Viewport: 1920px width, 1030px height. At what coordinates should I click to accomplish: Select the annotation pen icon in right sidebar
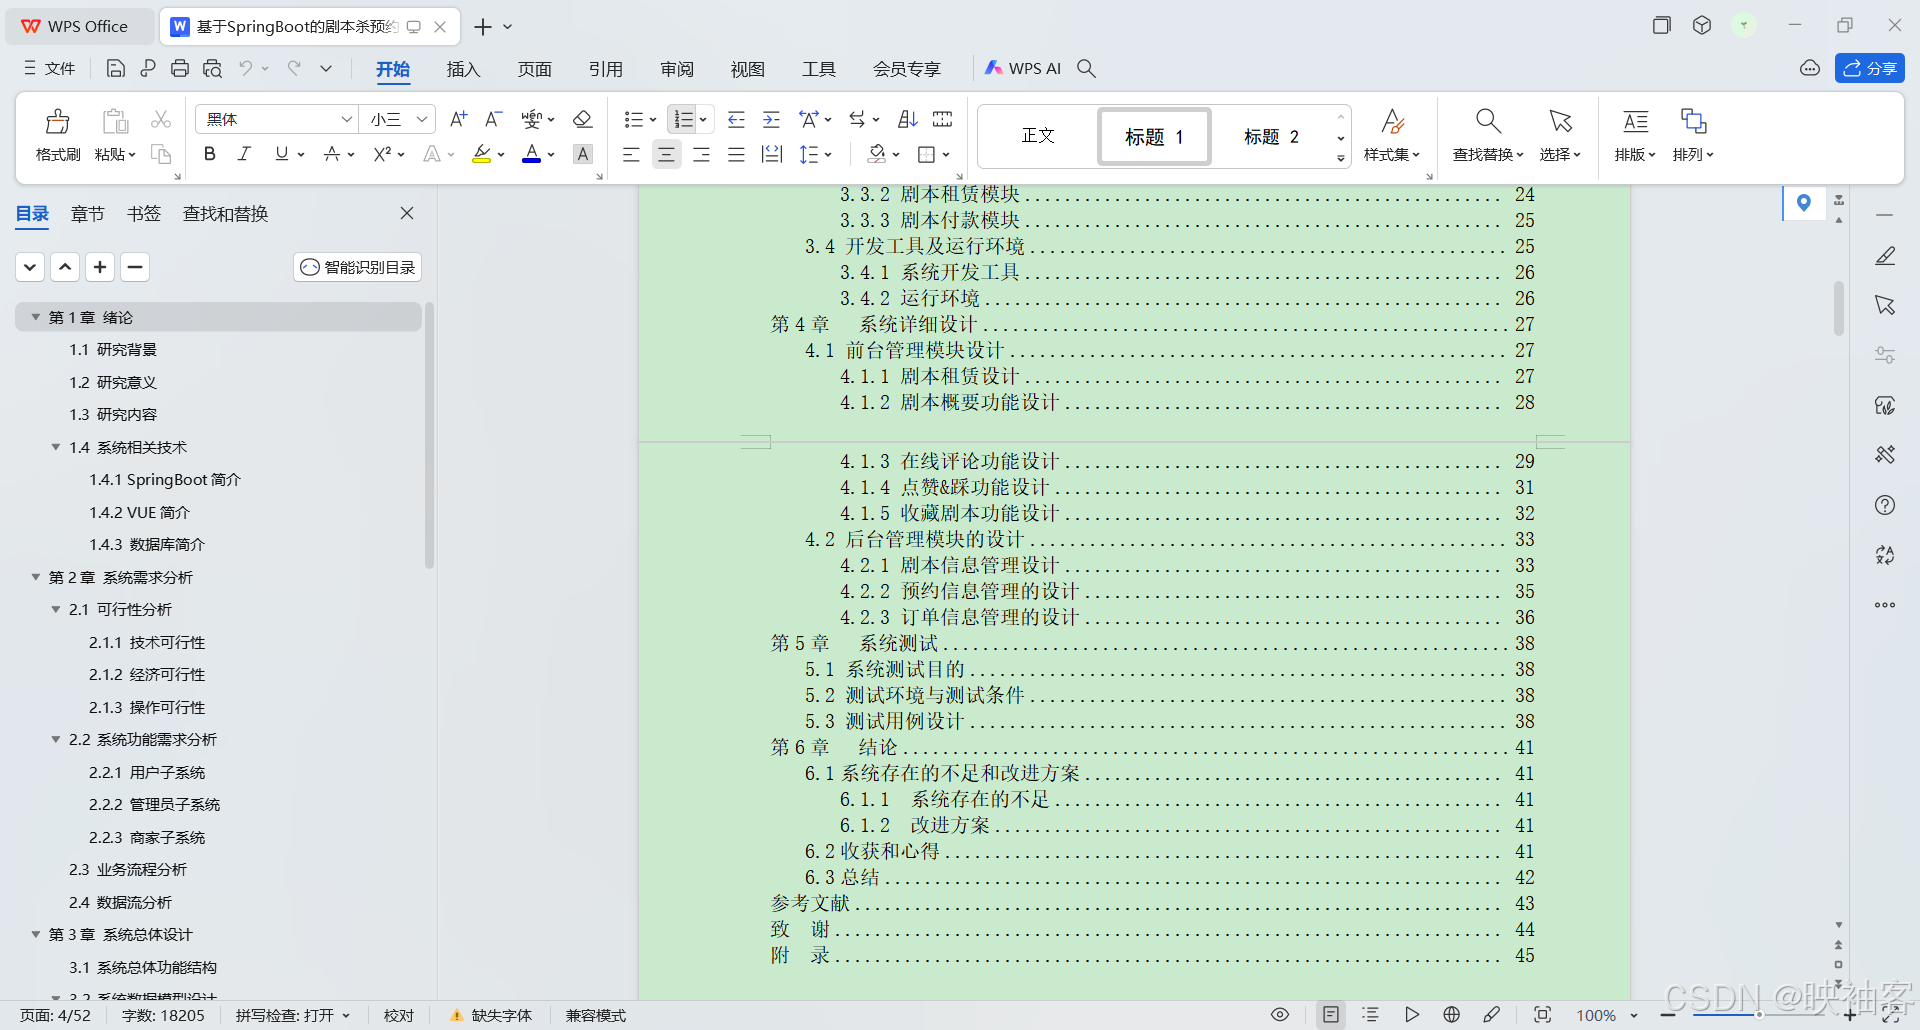click(1885, 256)
